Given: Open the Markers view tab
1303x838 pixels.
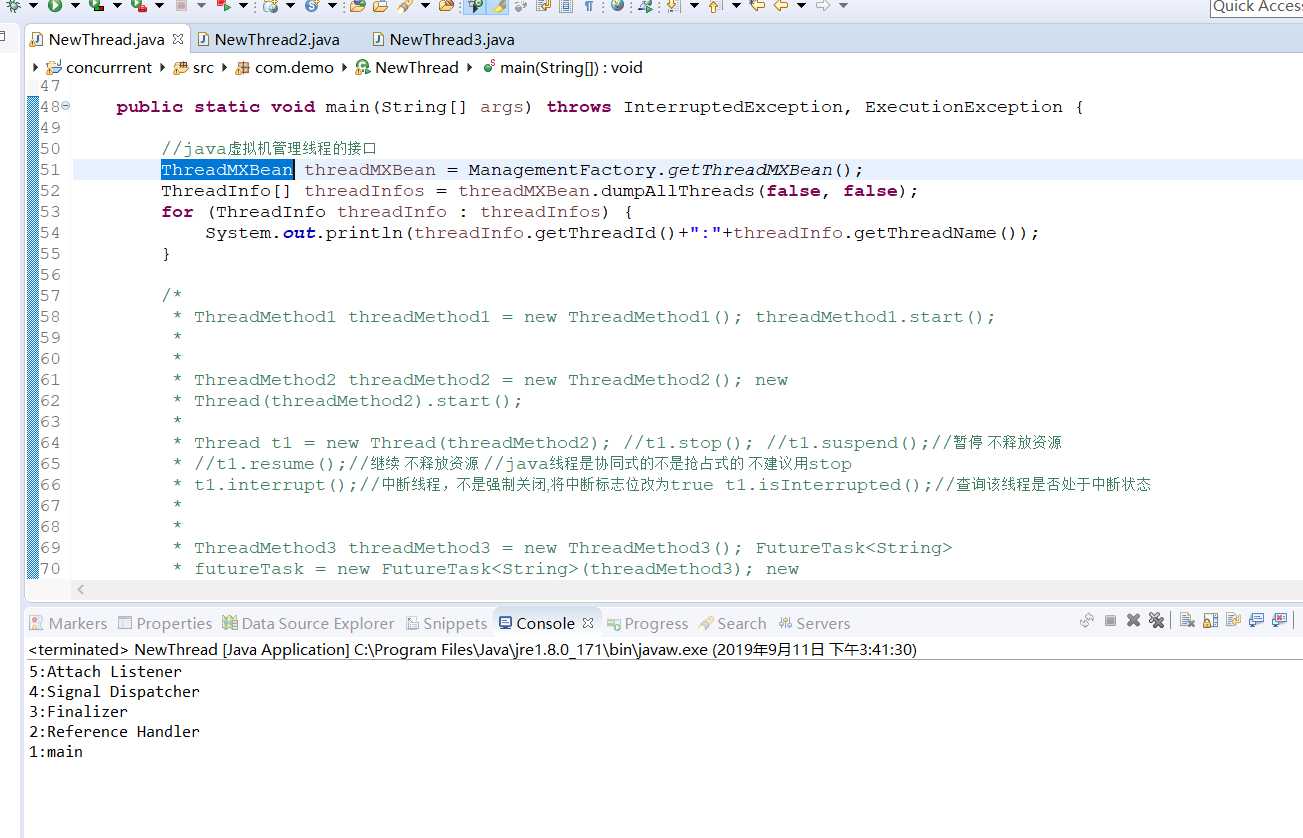Looking at the screenshot, I should [x=68, y=623].
